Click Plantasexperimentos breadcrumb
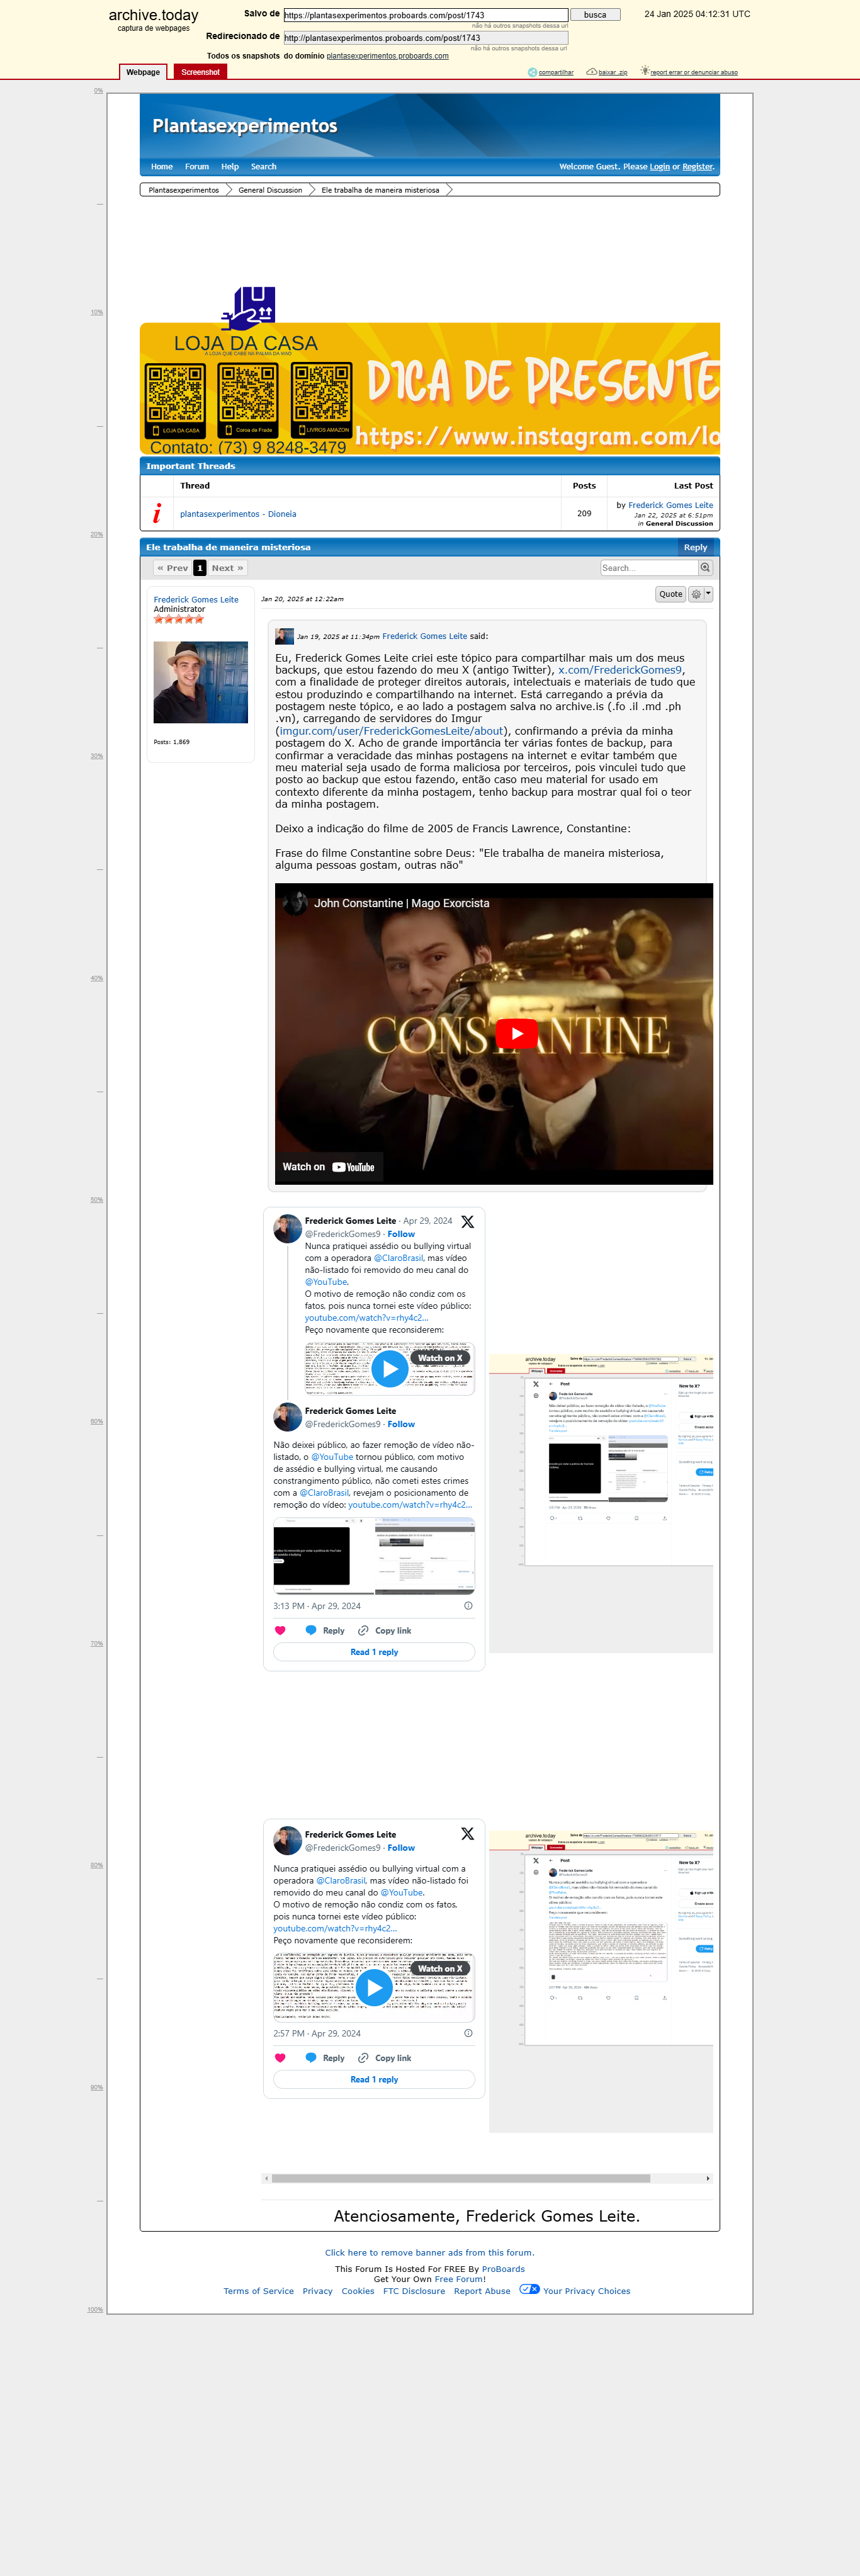Screen dimensions: 860x2576 click(x=184, y=190)
